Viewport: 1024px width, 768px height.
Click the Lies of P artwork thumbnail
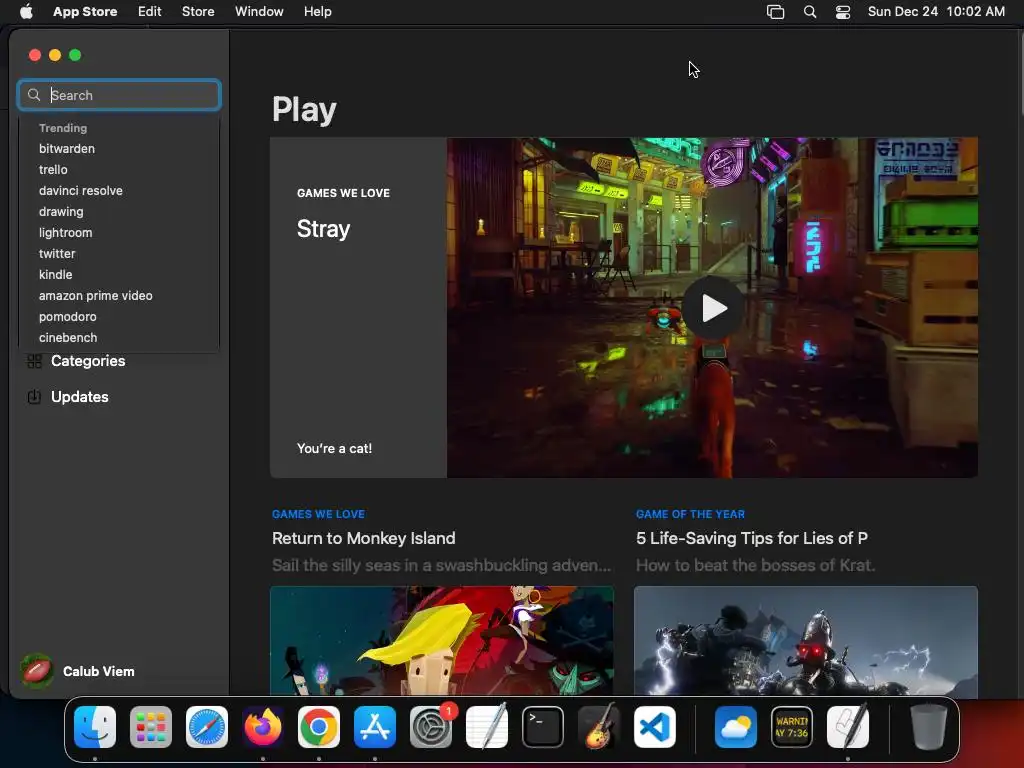(x=806, y=641)
